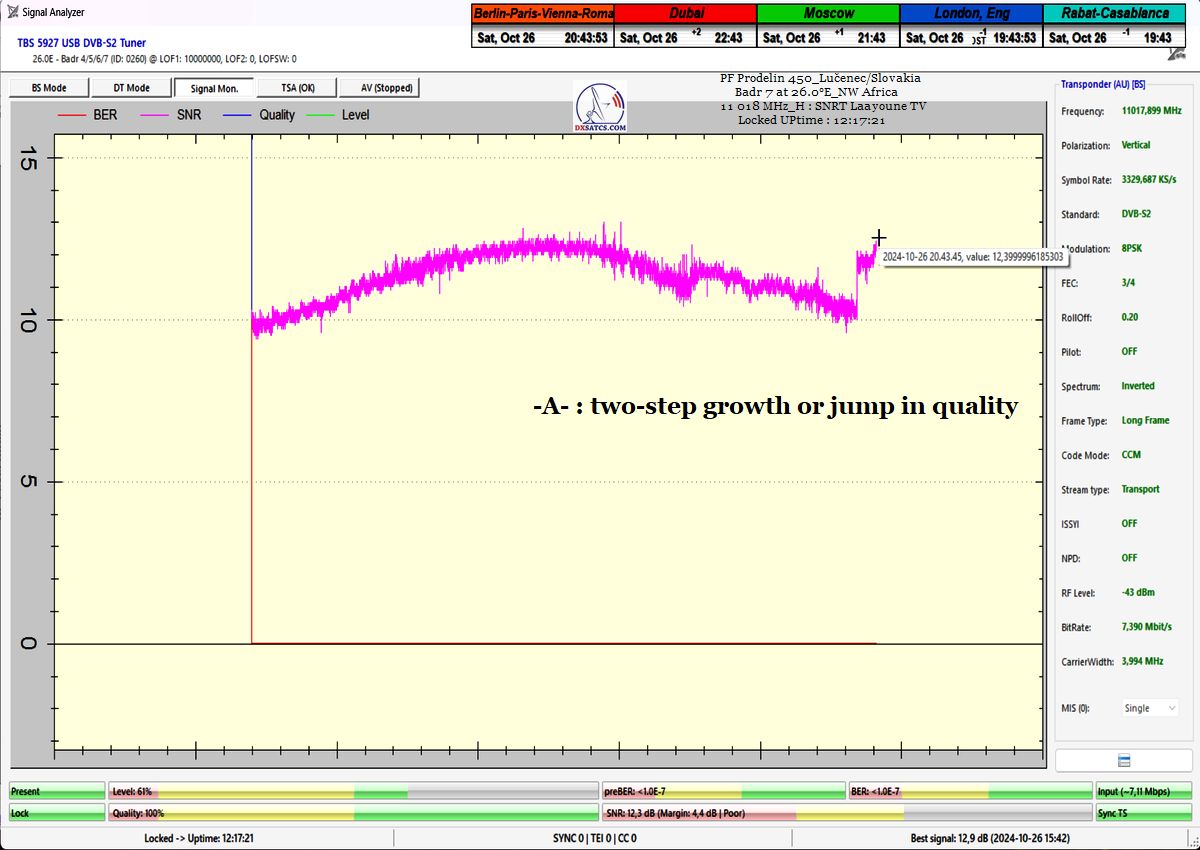Click the blue Quality legend line
Viewport: 1200px width, 850px height.
coord(237,115)
